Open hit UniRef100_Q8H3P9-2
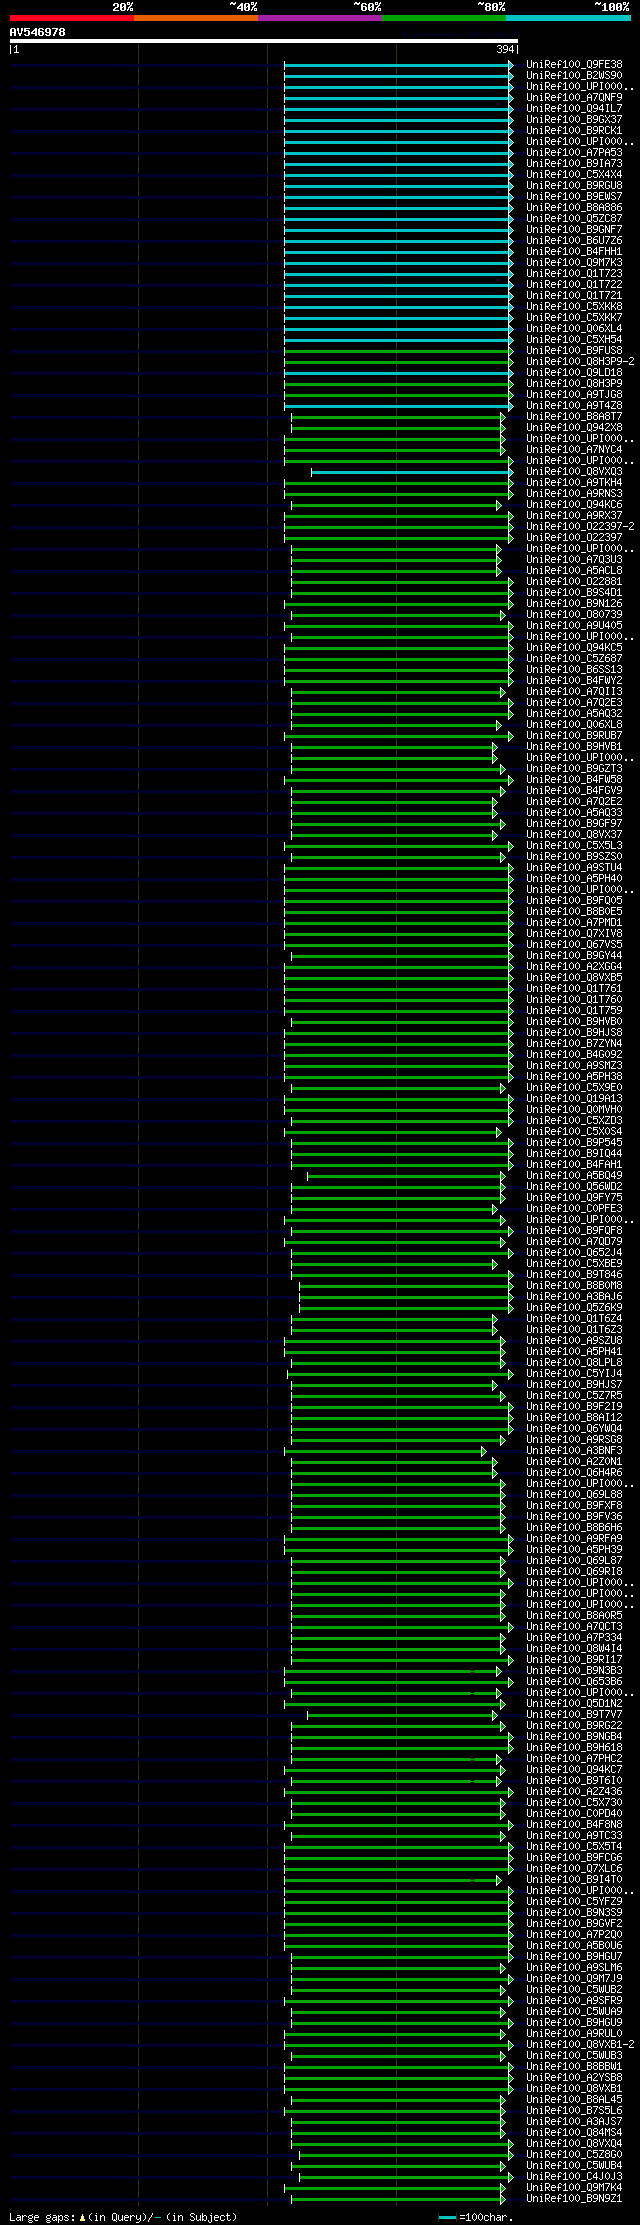Viewport: 640px width, 2225px height. pyautogui.click(x=580, y=362)
